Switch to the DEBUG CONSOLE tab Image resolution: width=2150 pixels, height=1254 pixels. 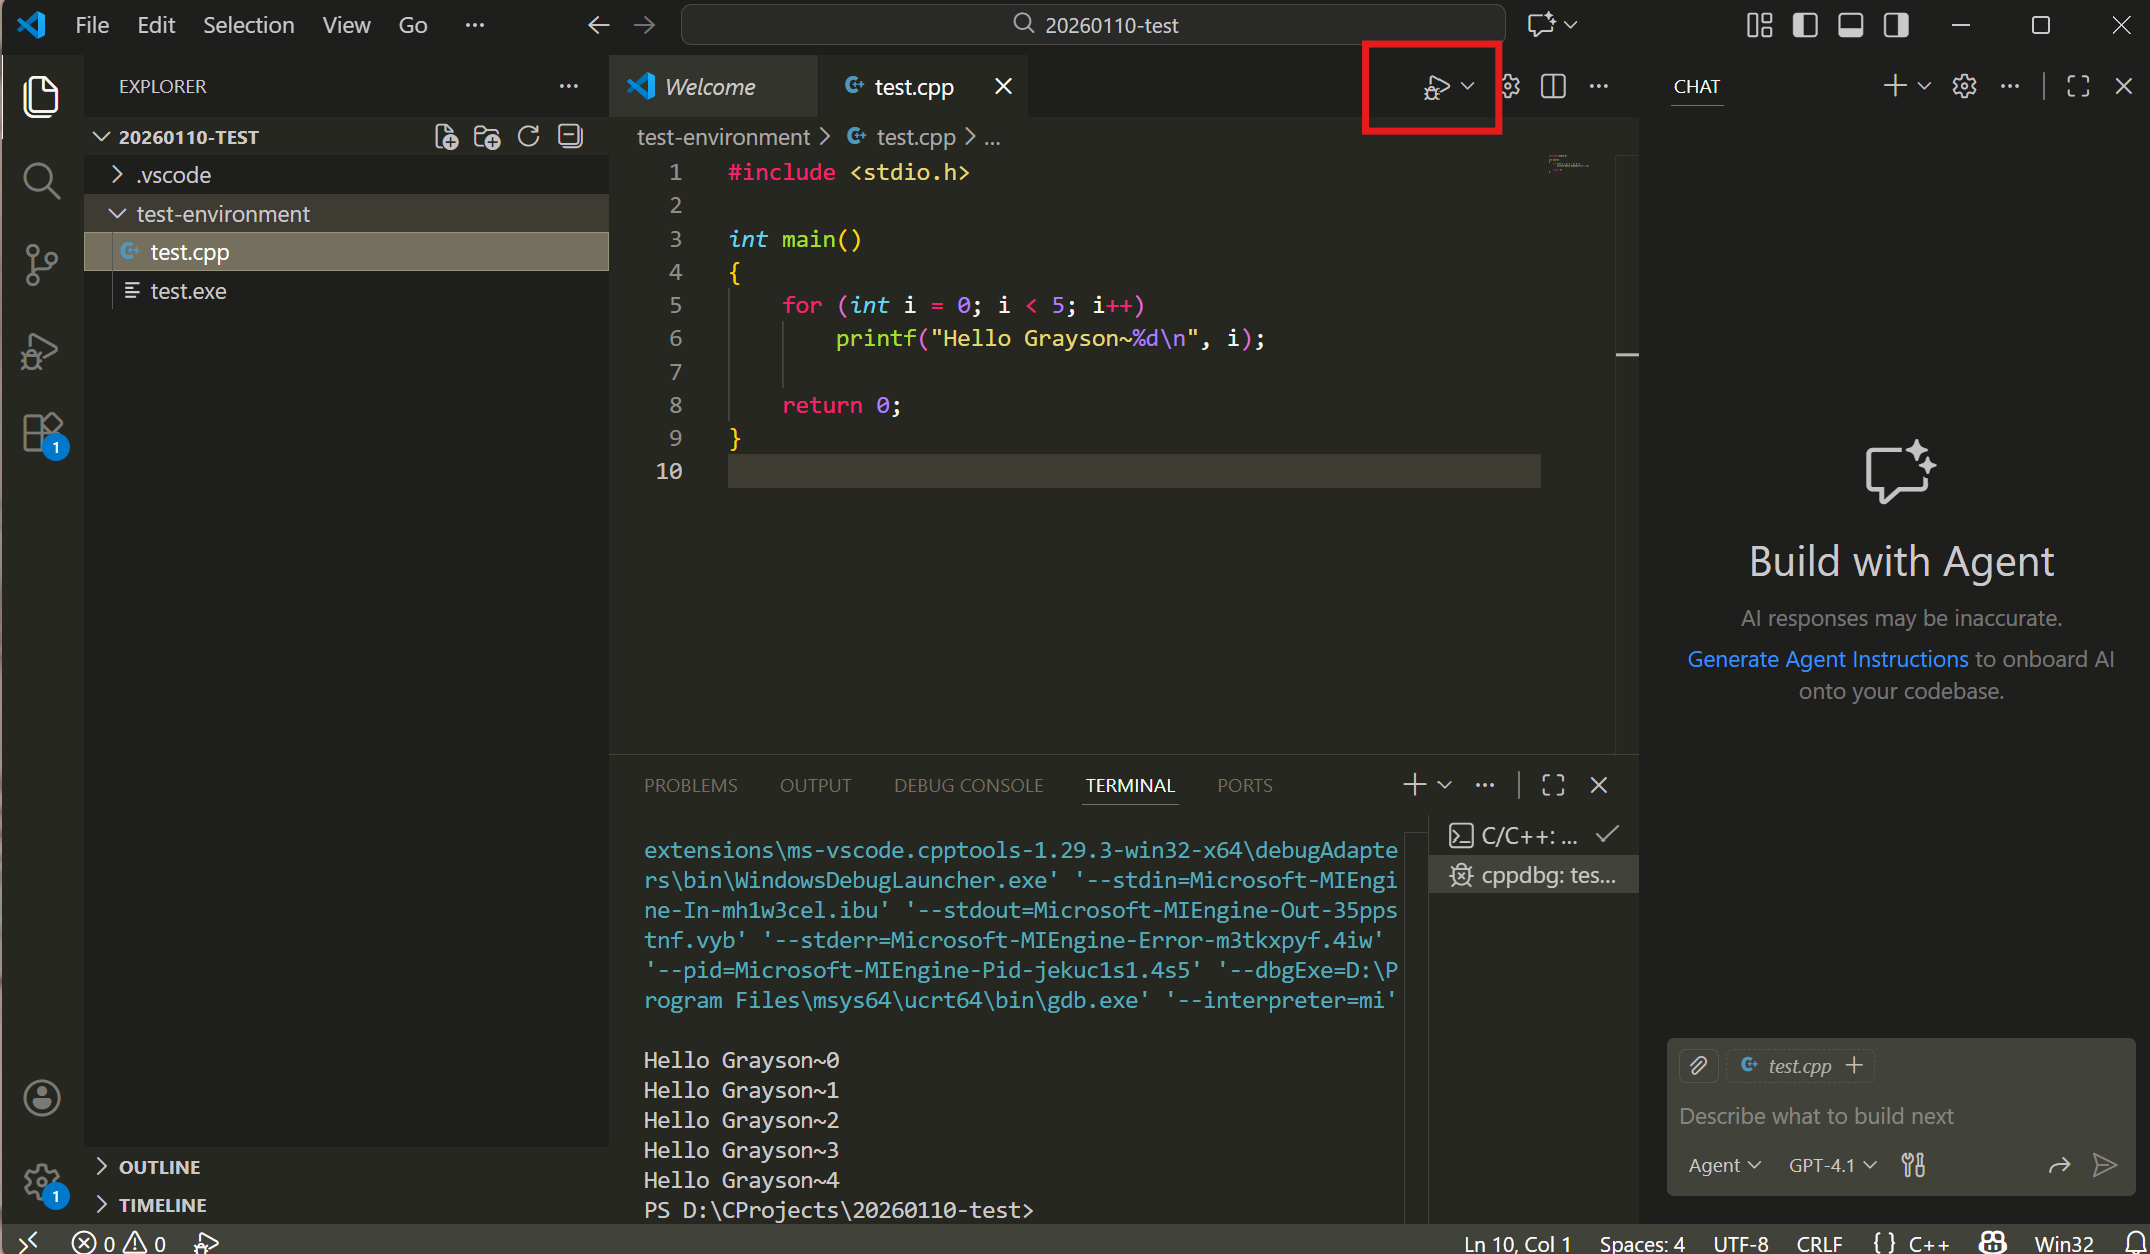point(968,786)
